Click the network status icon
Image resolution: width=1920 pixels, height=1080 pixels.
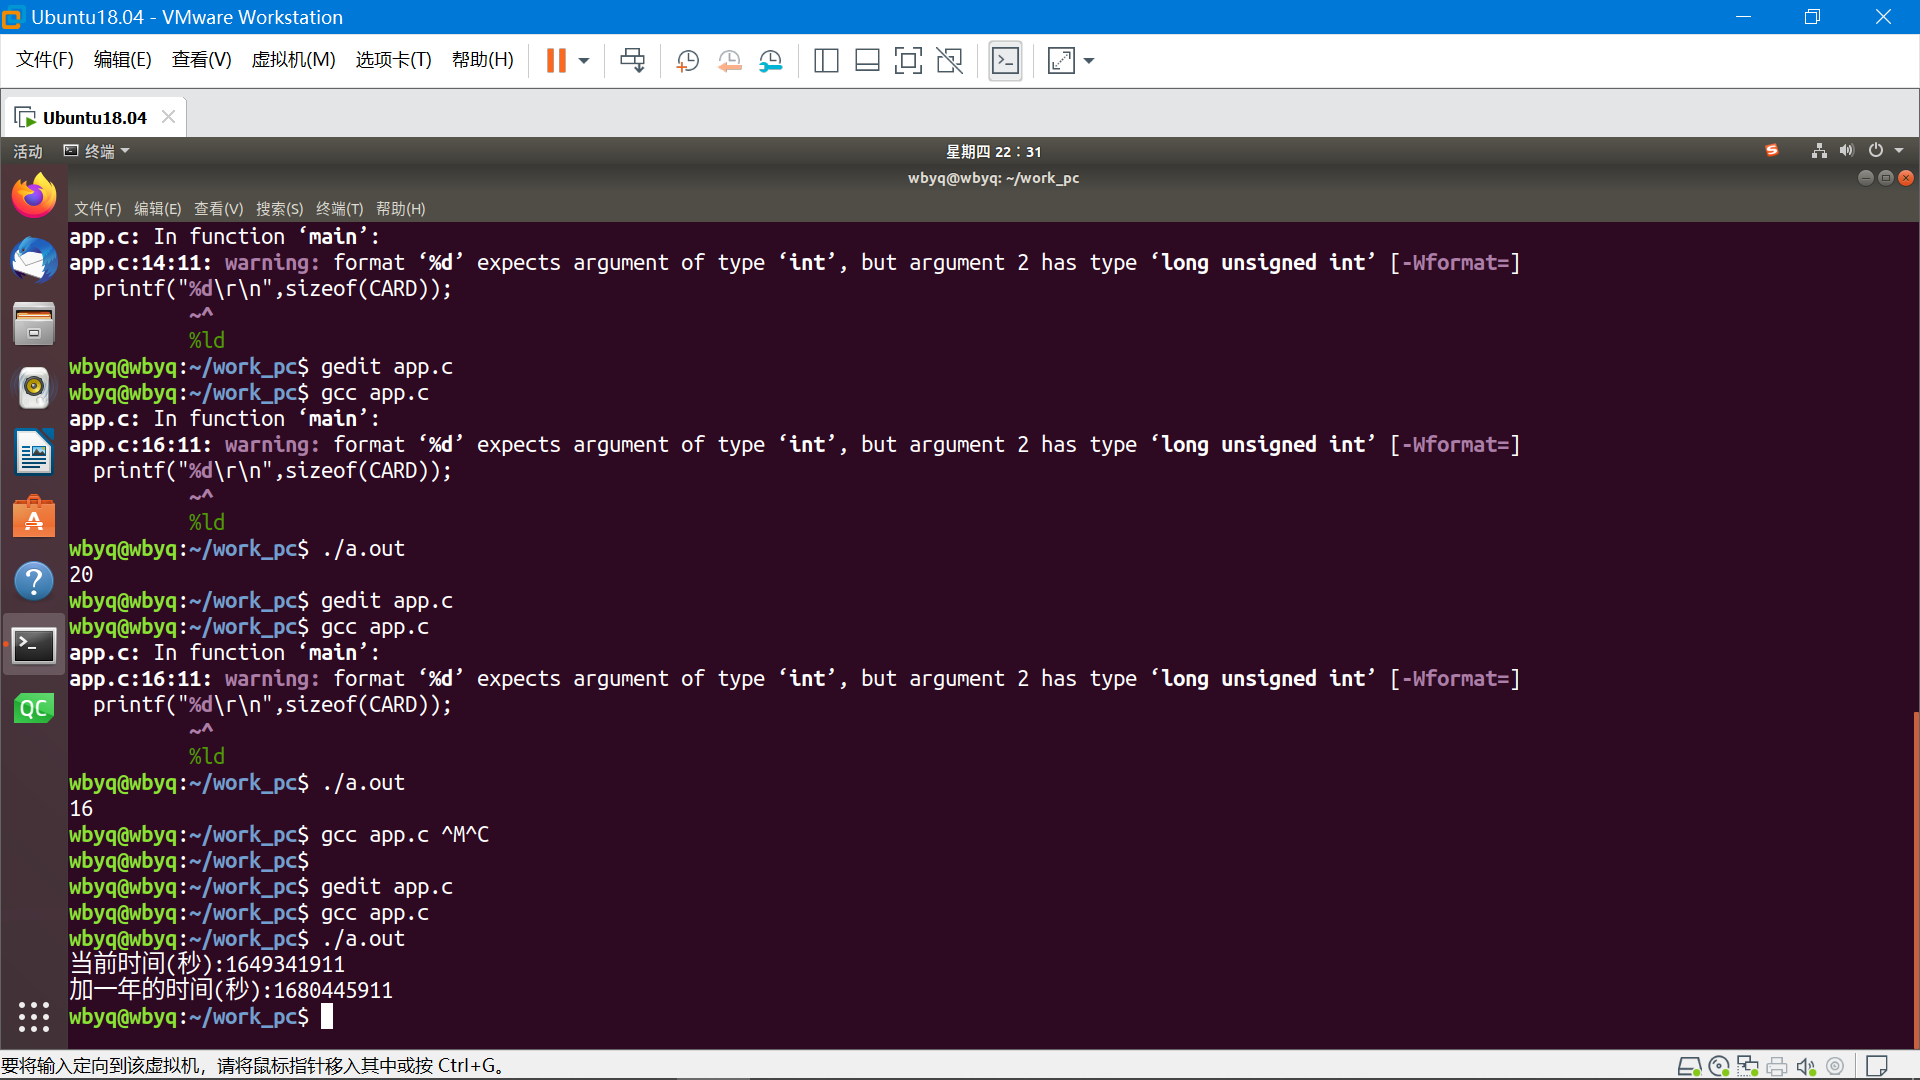click(1819, 150)
